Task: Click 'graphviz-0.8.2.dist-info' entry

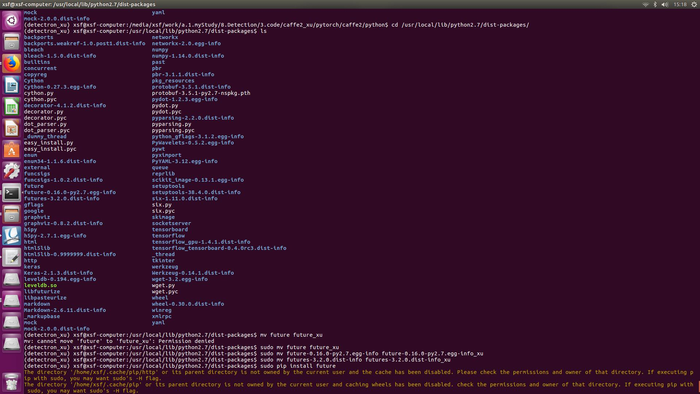Action: pyautogui.click(x=63, y=223)
